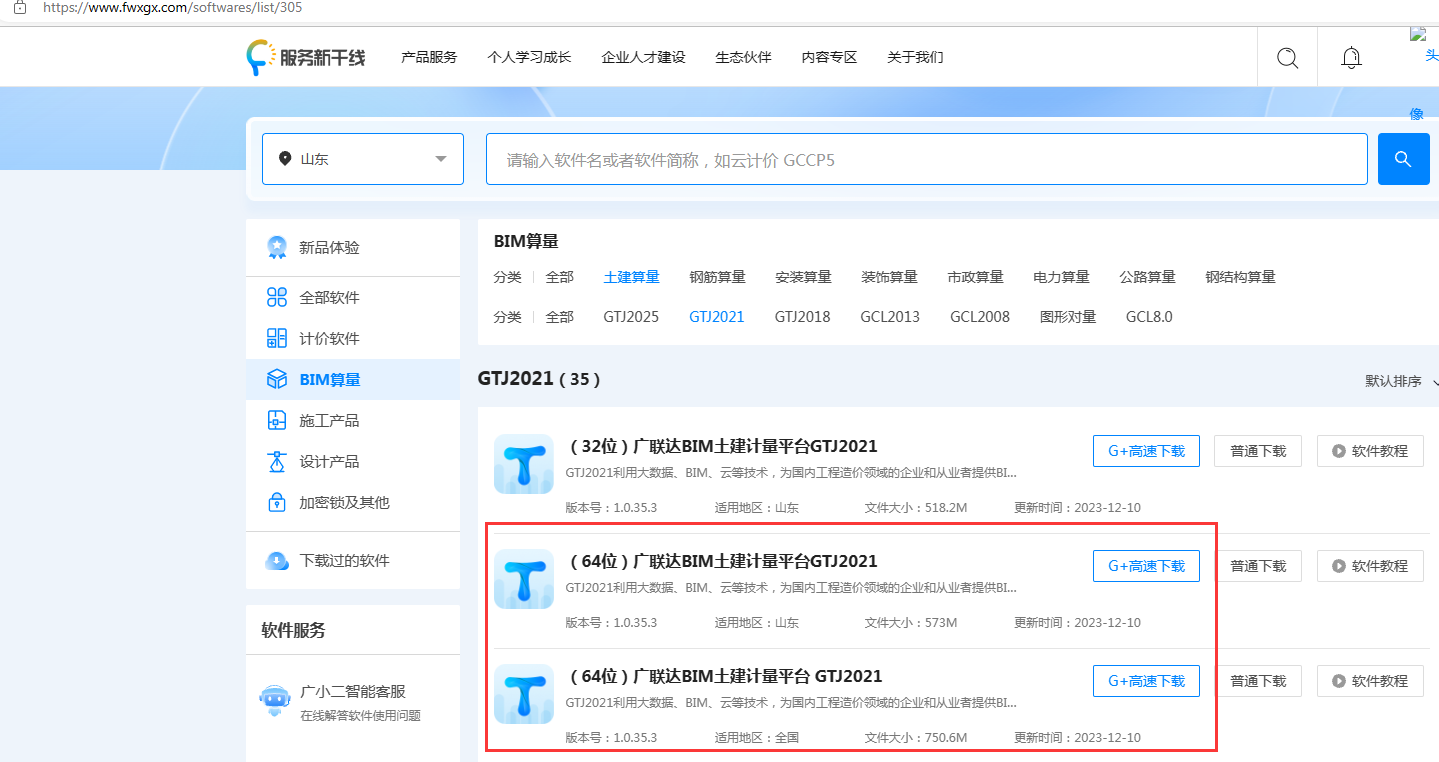Filter by 装饰算量 category
The image size is (1439, 762).
[889, 277]
